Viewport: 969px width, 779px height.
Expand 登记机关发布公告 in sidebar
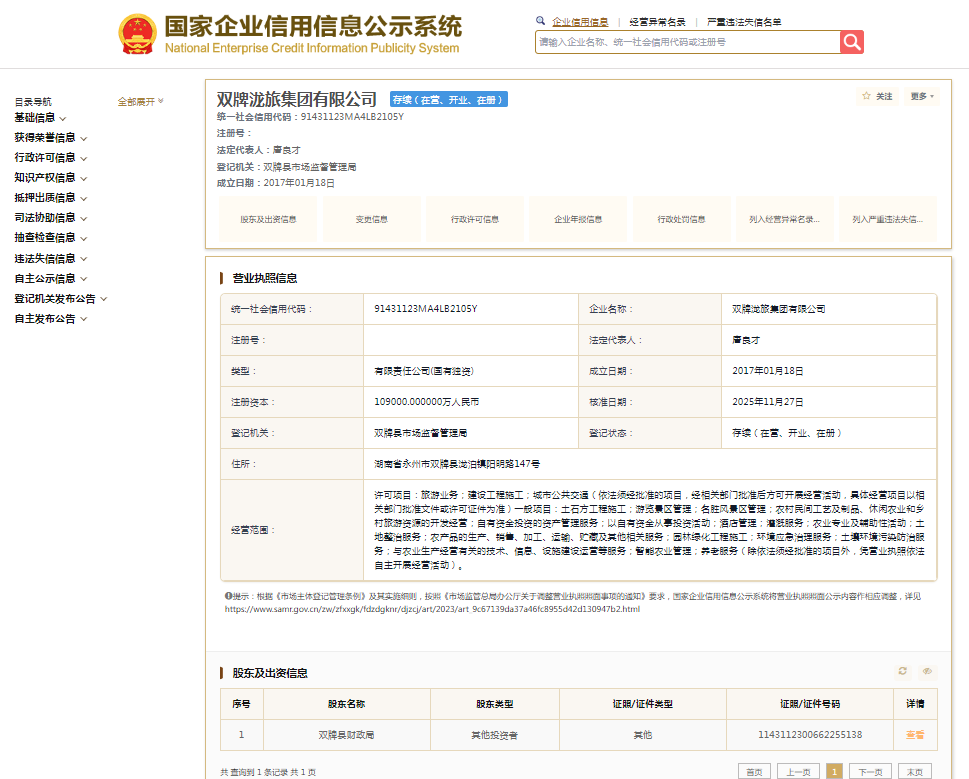61,299
